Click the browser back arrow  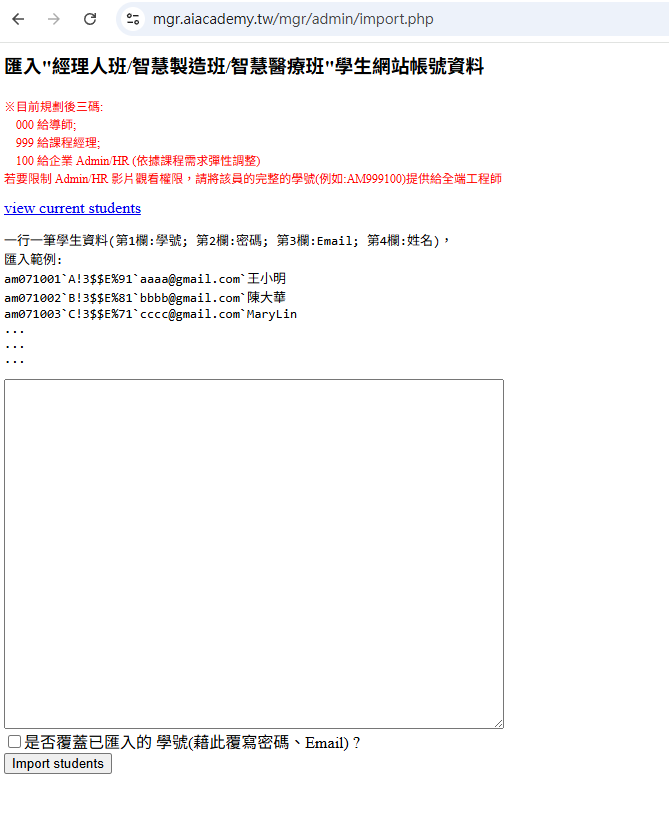click(x=18, y=19)
